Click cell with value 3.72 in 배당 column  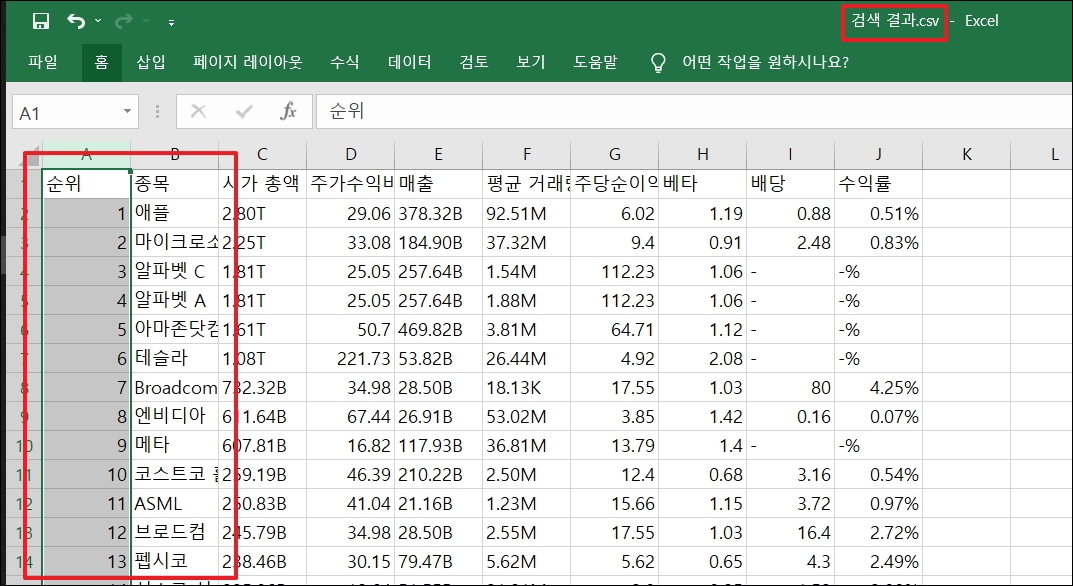click(790, 504)
